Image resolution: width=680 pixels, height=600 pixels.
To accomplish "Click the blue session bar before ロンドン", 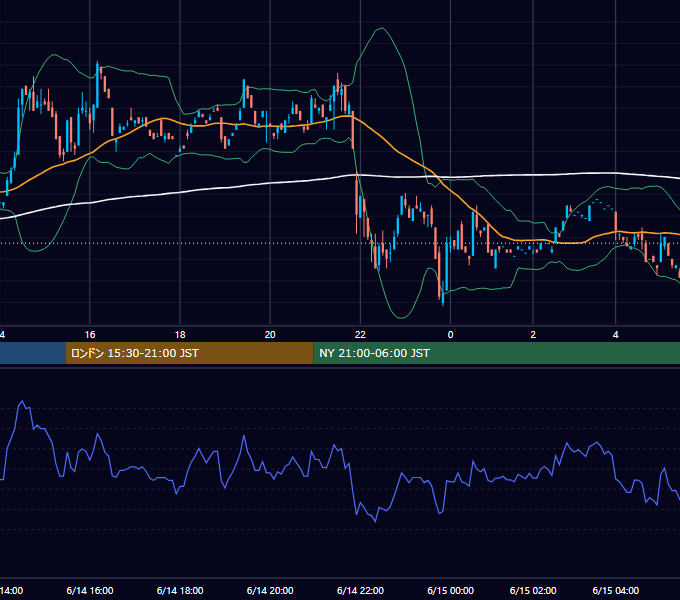I will click(33, 353).
